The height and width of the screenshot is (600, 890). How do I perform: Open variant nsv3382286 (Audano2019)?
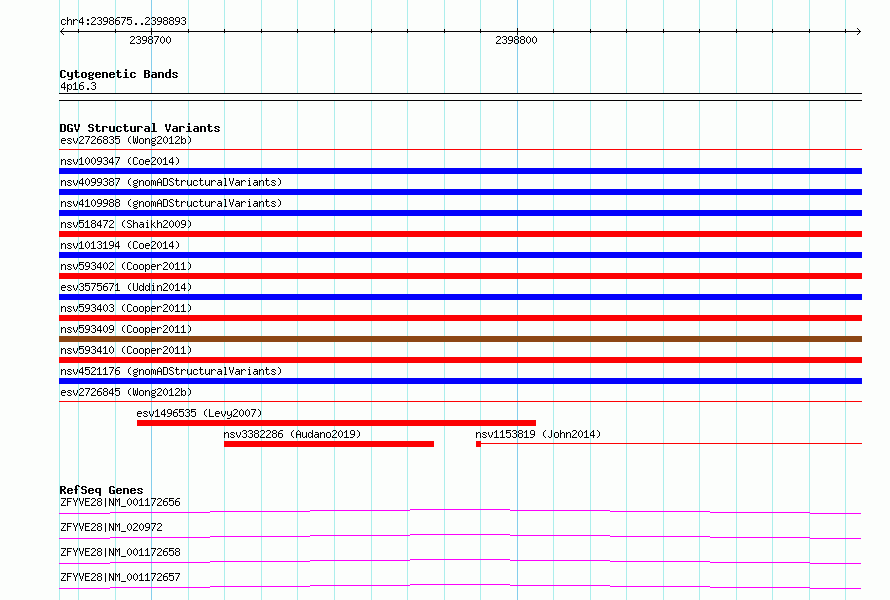tap(292, 434)
